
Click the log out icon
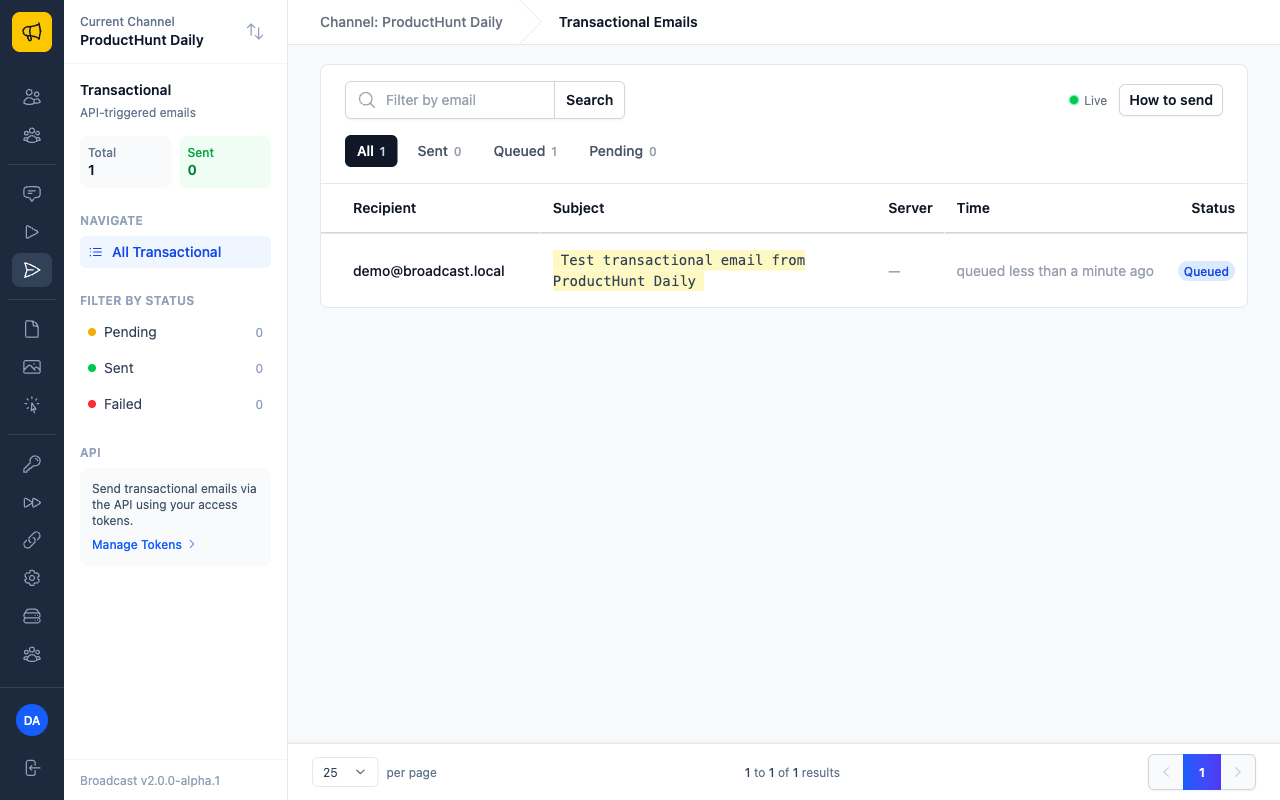click(32, 768)
